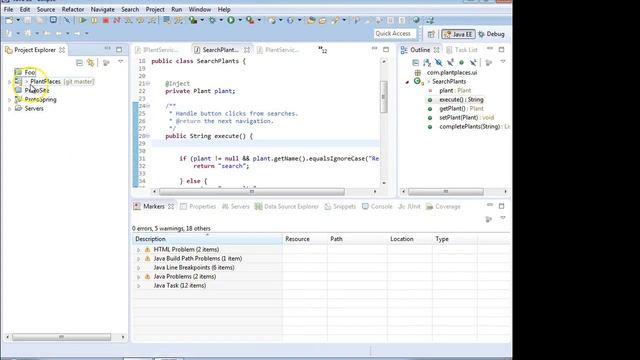Select the Java EE perspective
This screenshot has height=360, width=640.
click(x=458, y=34)
